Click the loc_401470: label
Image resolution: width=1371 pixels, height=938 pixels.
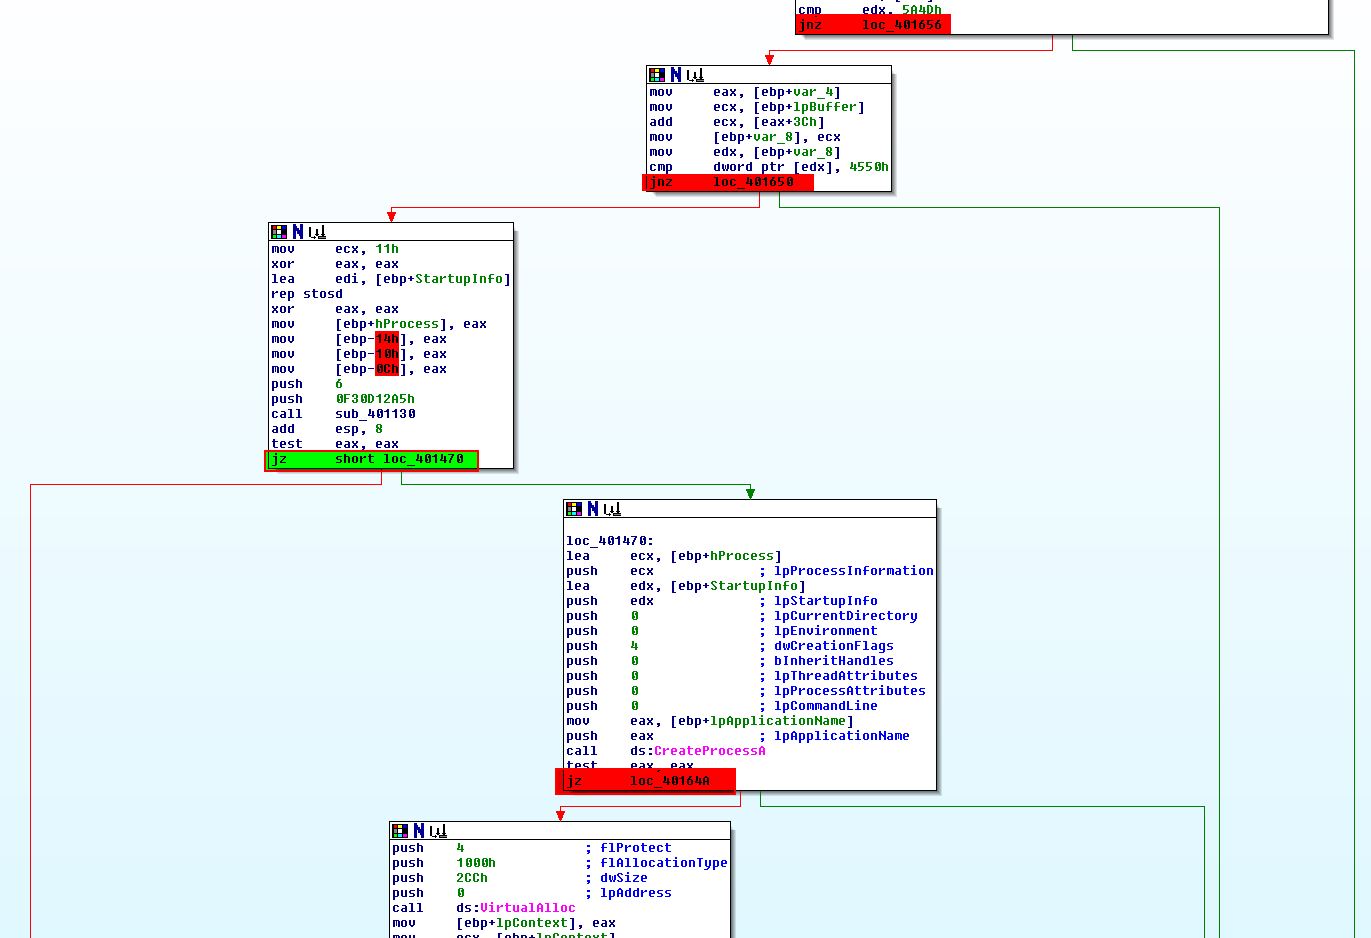click(x=610, y=541)
